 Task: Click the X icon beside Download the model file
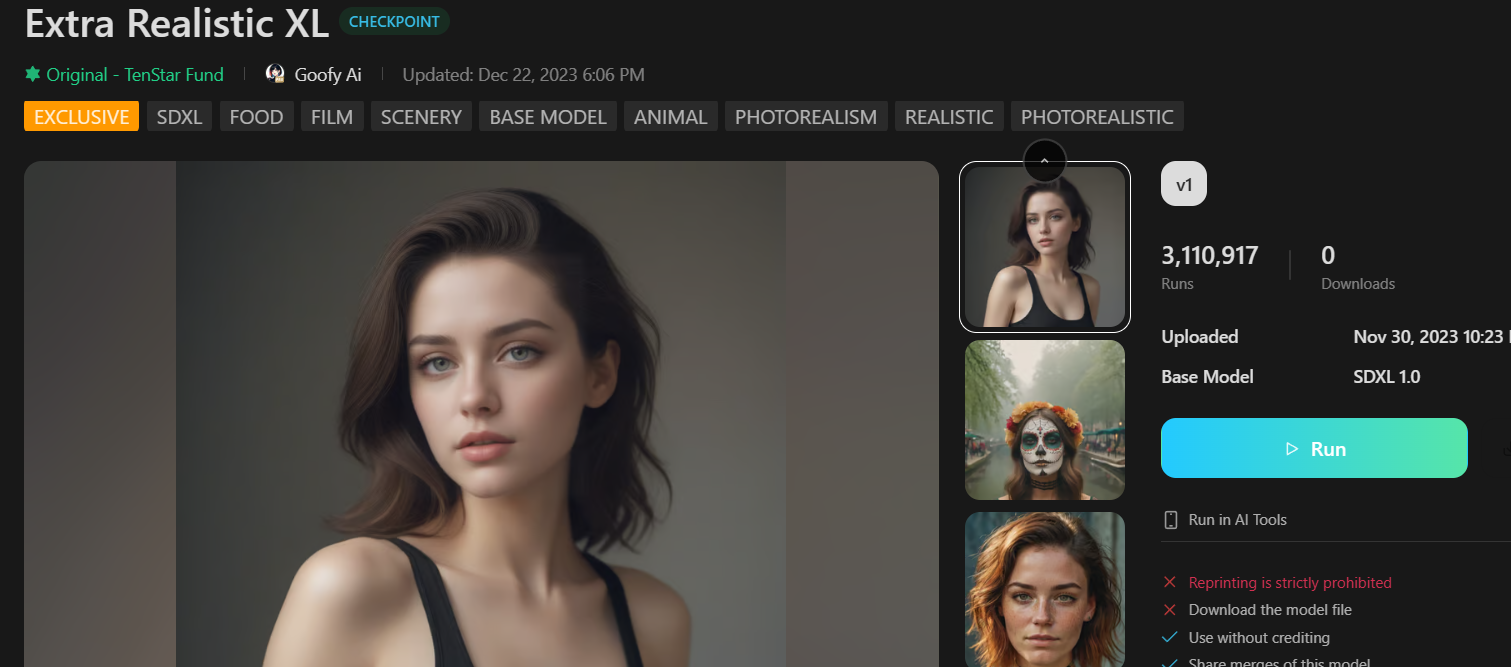pos(1170,609)
